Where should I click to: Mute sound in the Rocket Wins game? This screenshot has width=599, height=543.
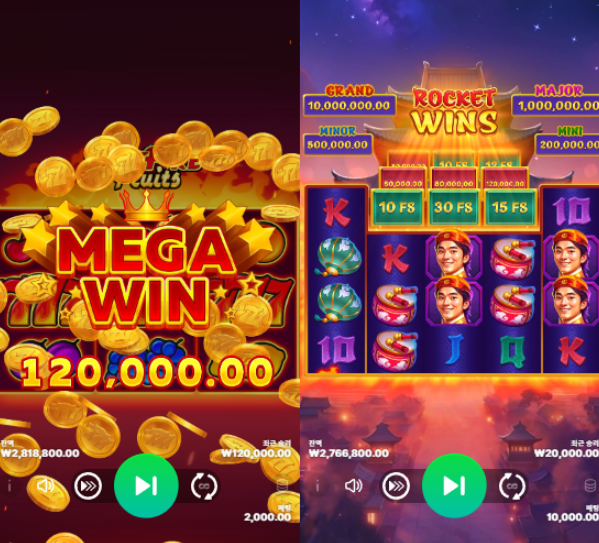pyautogui.click(x=353, y=486)
